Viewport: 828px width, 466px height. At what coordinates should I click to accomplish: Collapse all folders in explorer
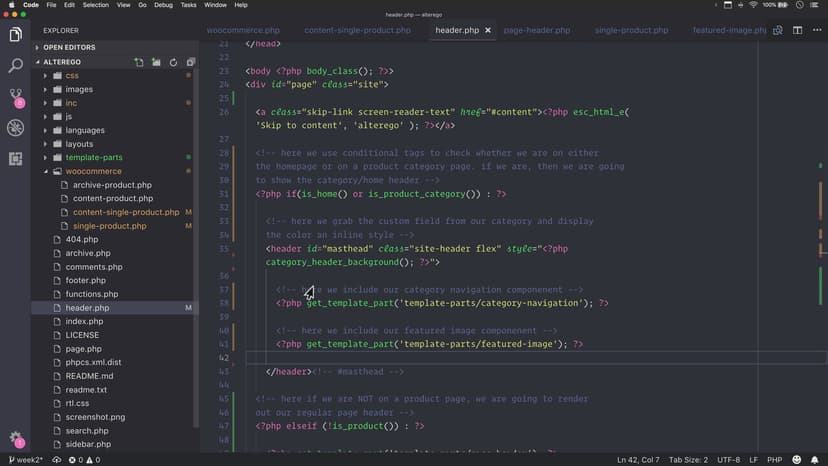point(189,62)
